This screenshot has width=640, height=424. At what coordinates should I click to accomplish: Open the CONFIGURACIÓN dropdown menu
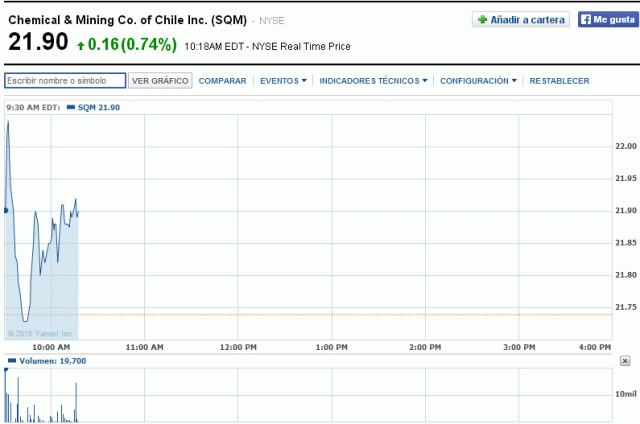click(478, 81)
